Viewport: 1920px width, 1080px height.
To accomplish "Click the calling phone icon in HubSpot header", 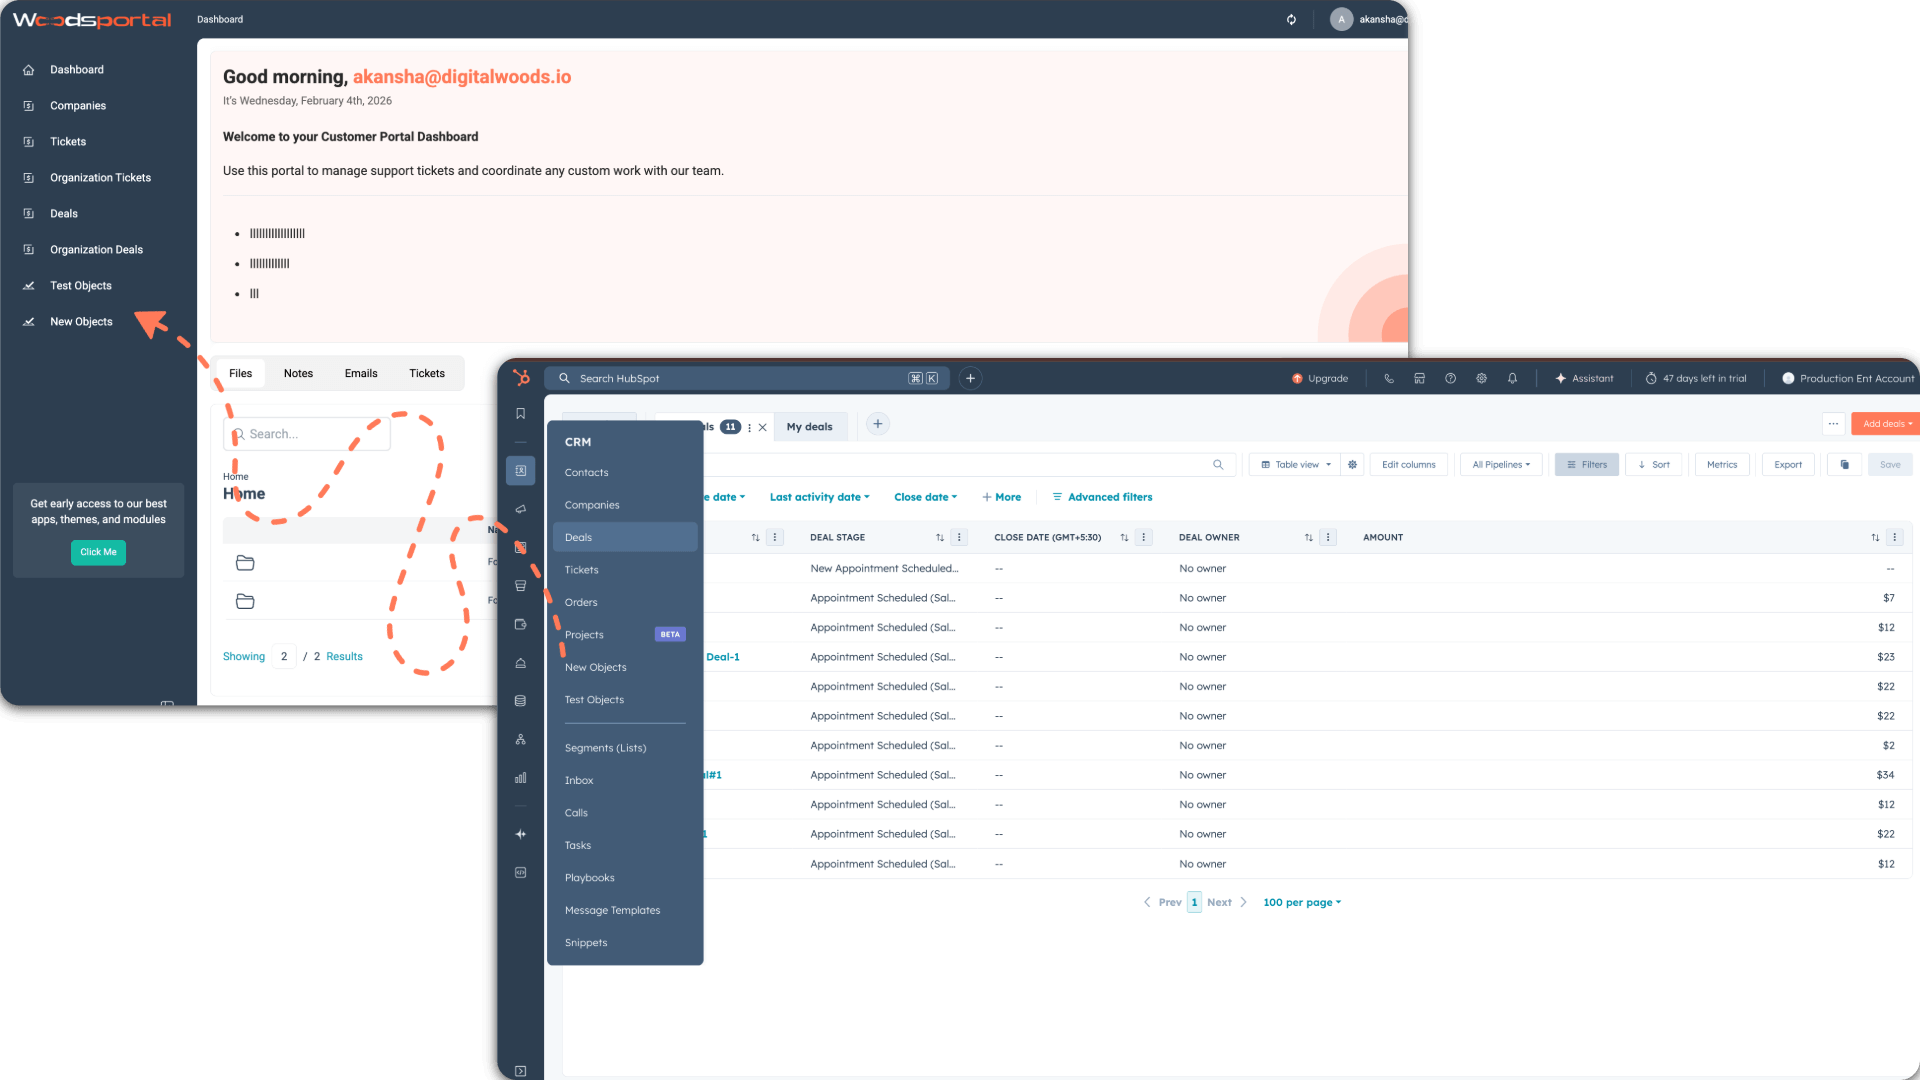I will (1389, 378).
